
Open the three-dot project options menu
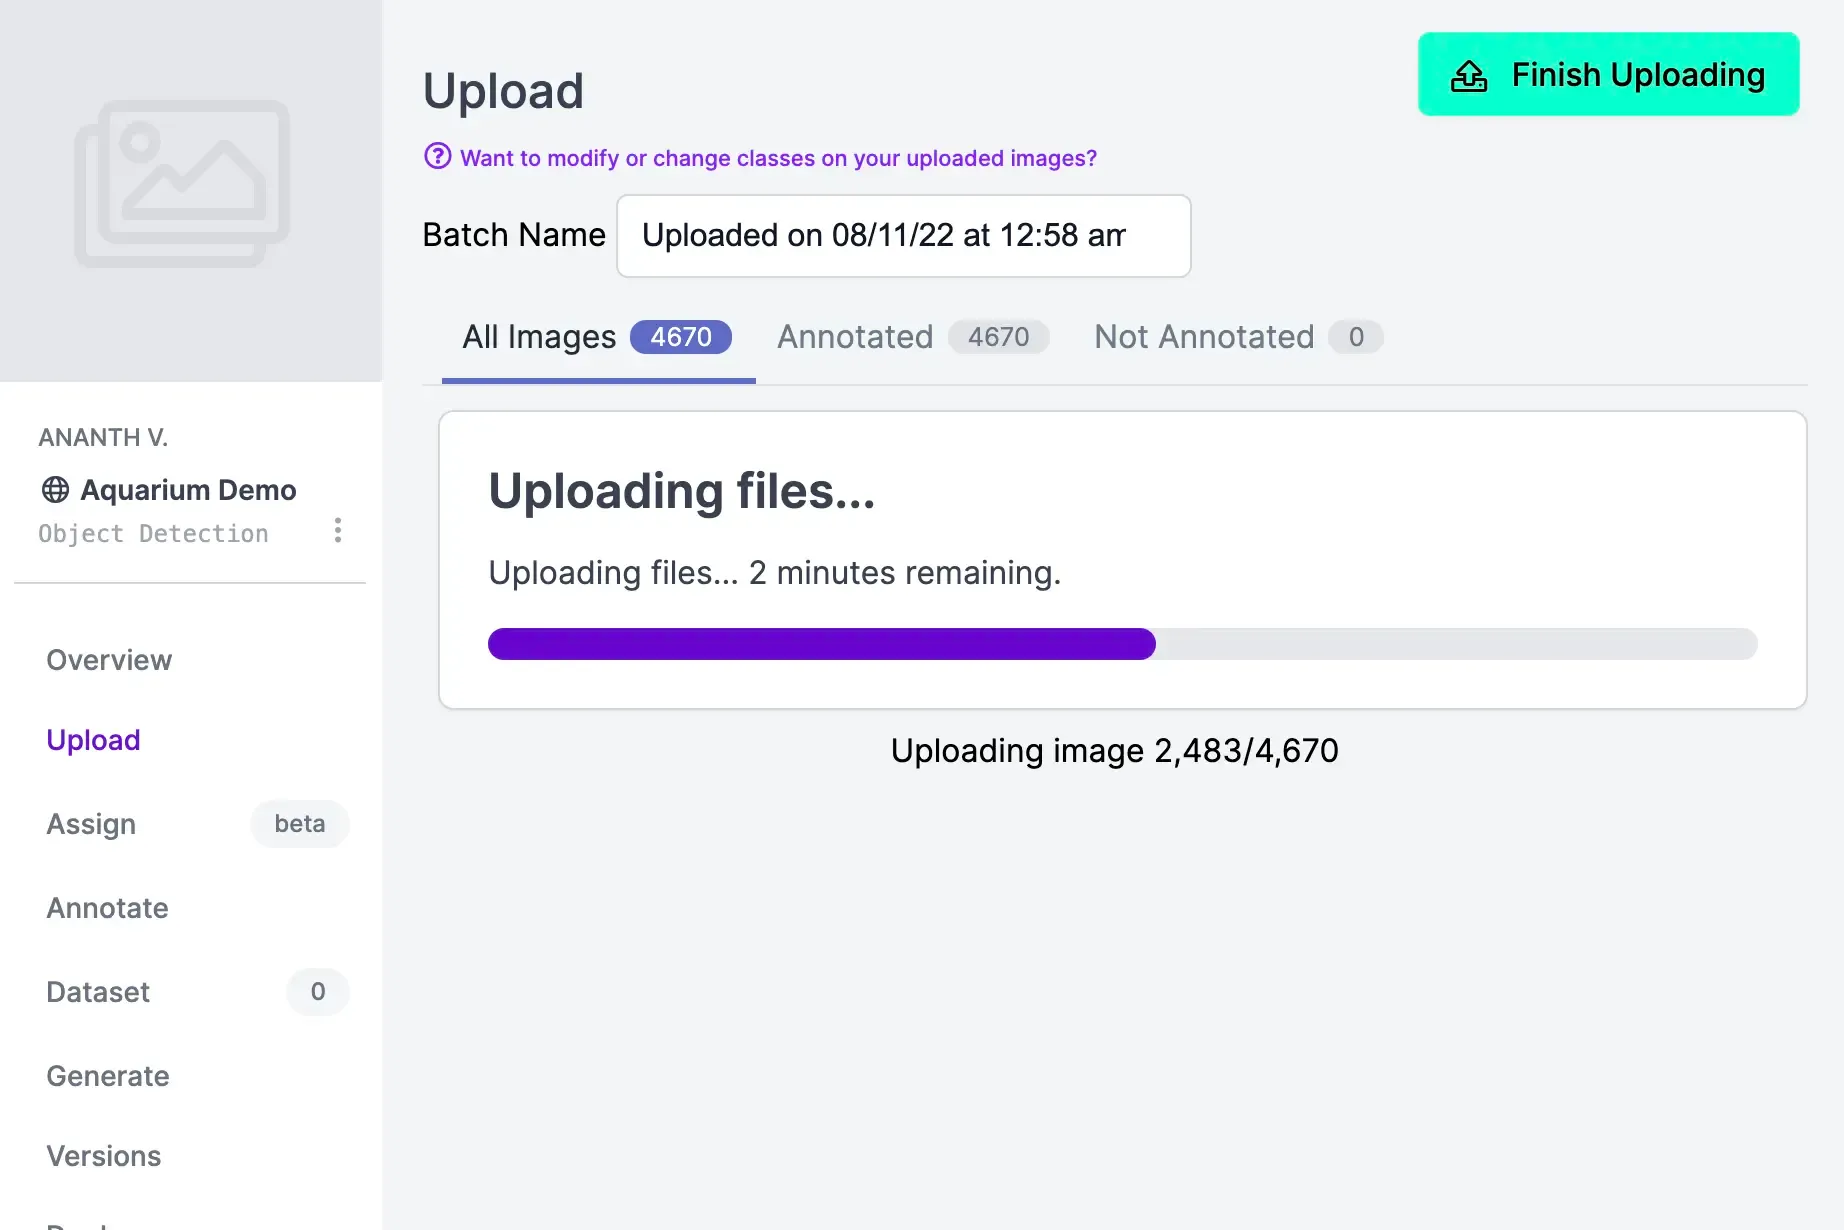[338, 530]
